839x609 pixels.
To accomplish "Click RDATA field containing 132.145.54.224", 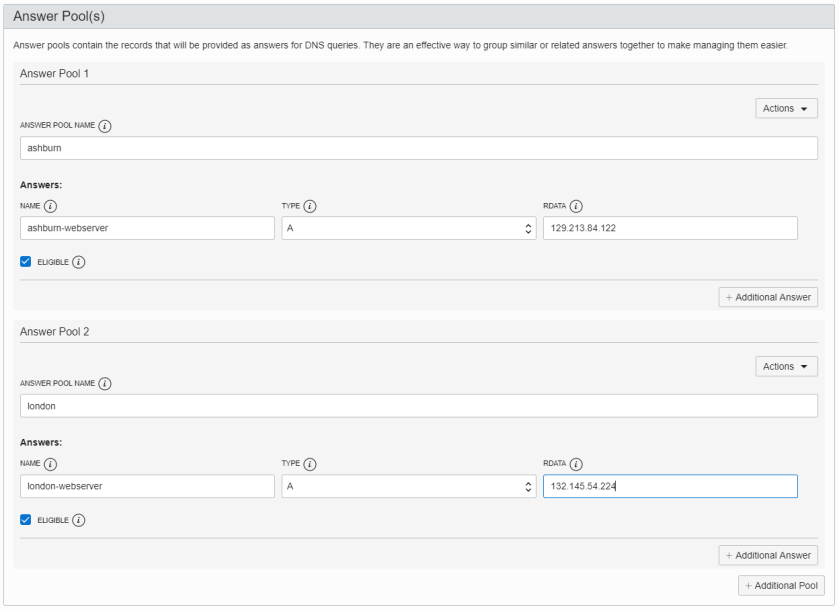I will (669, 486).
